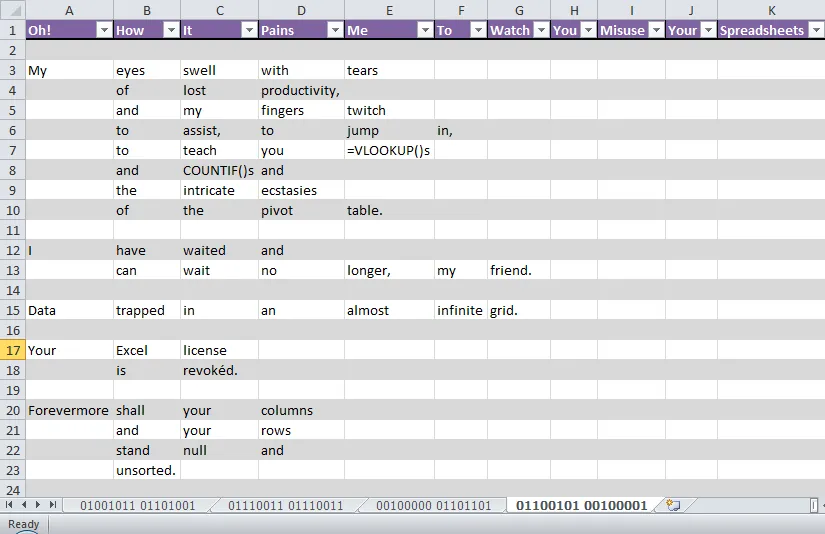Click the cell reading 'ecstasies'
The image size is (825, 534).
click(x=301, y=190)
